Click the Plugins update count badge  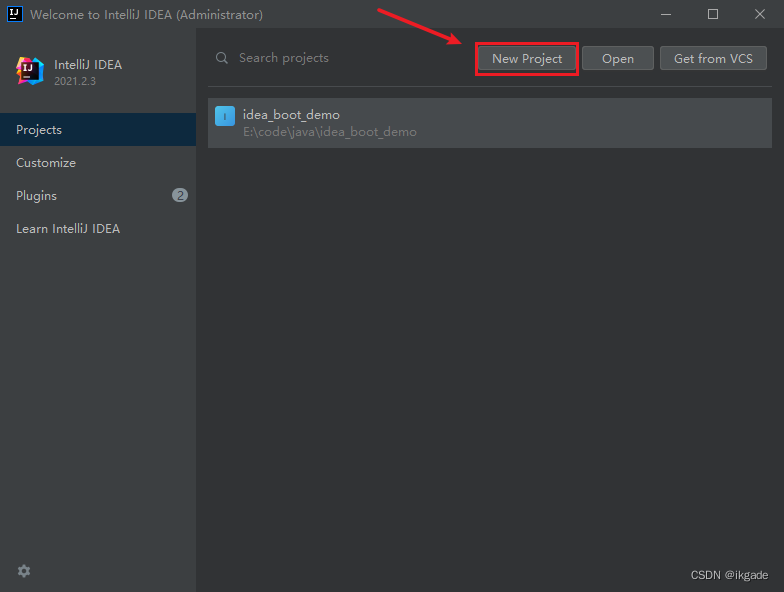pos(180,195)
